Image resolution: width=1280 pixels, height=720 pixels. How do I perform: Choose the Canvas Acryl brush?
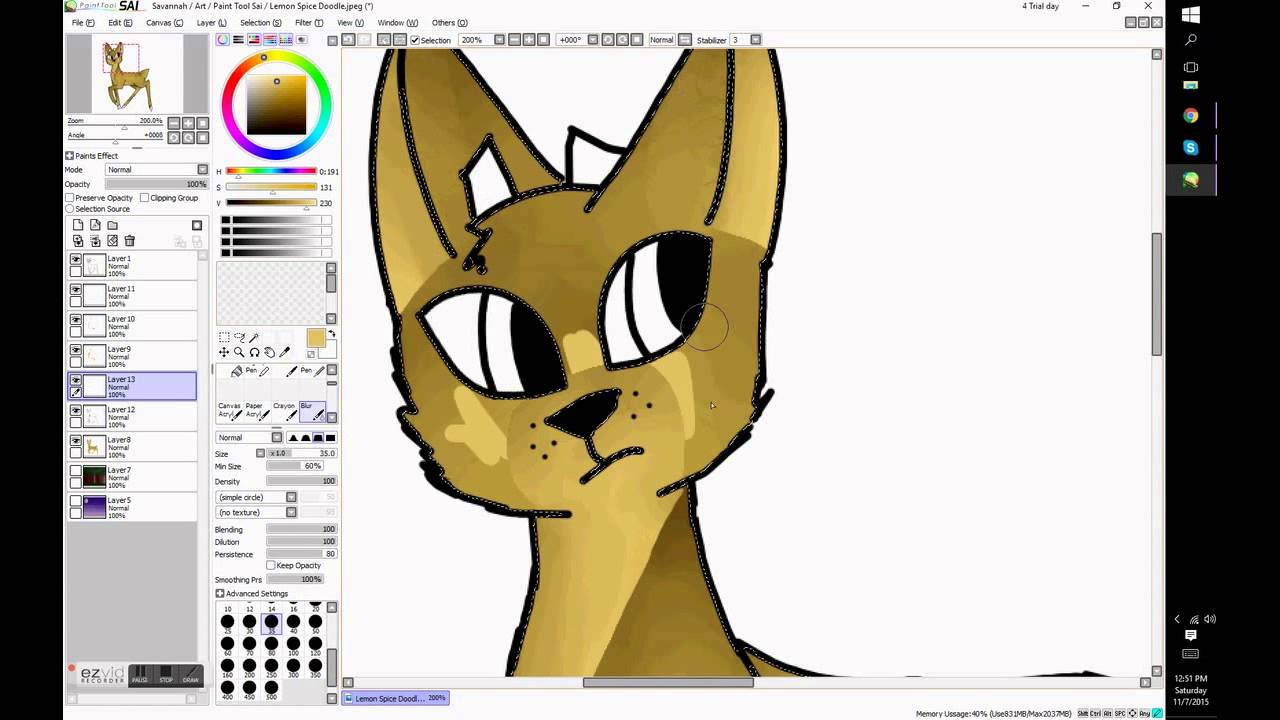(230, 411)
